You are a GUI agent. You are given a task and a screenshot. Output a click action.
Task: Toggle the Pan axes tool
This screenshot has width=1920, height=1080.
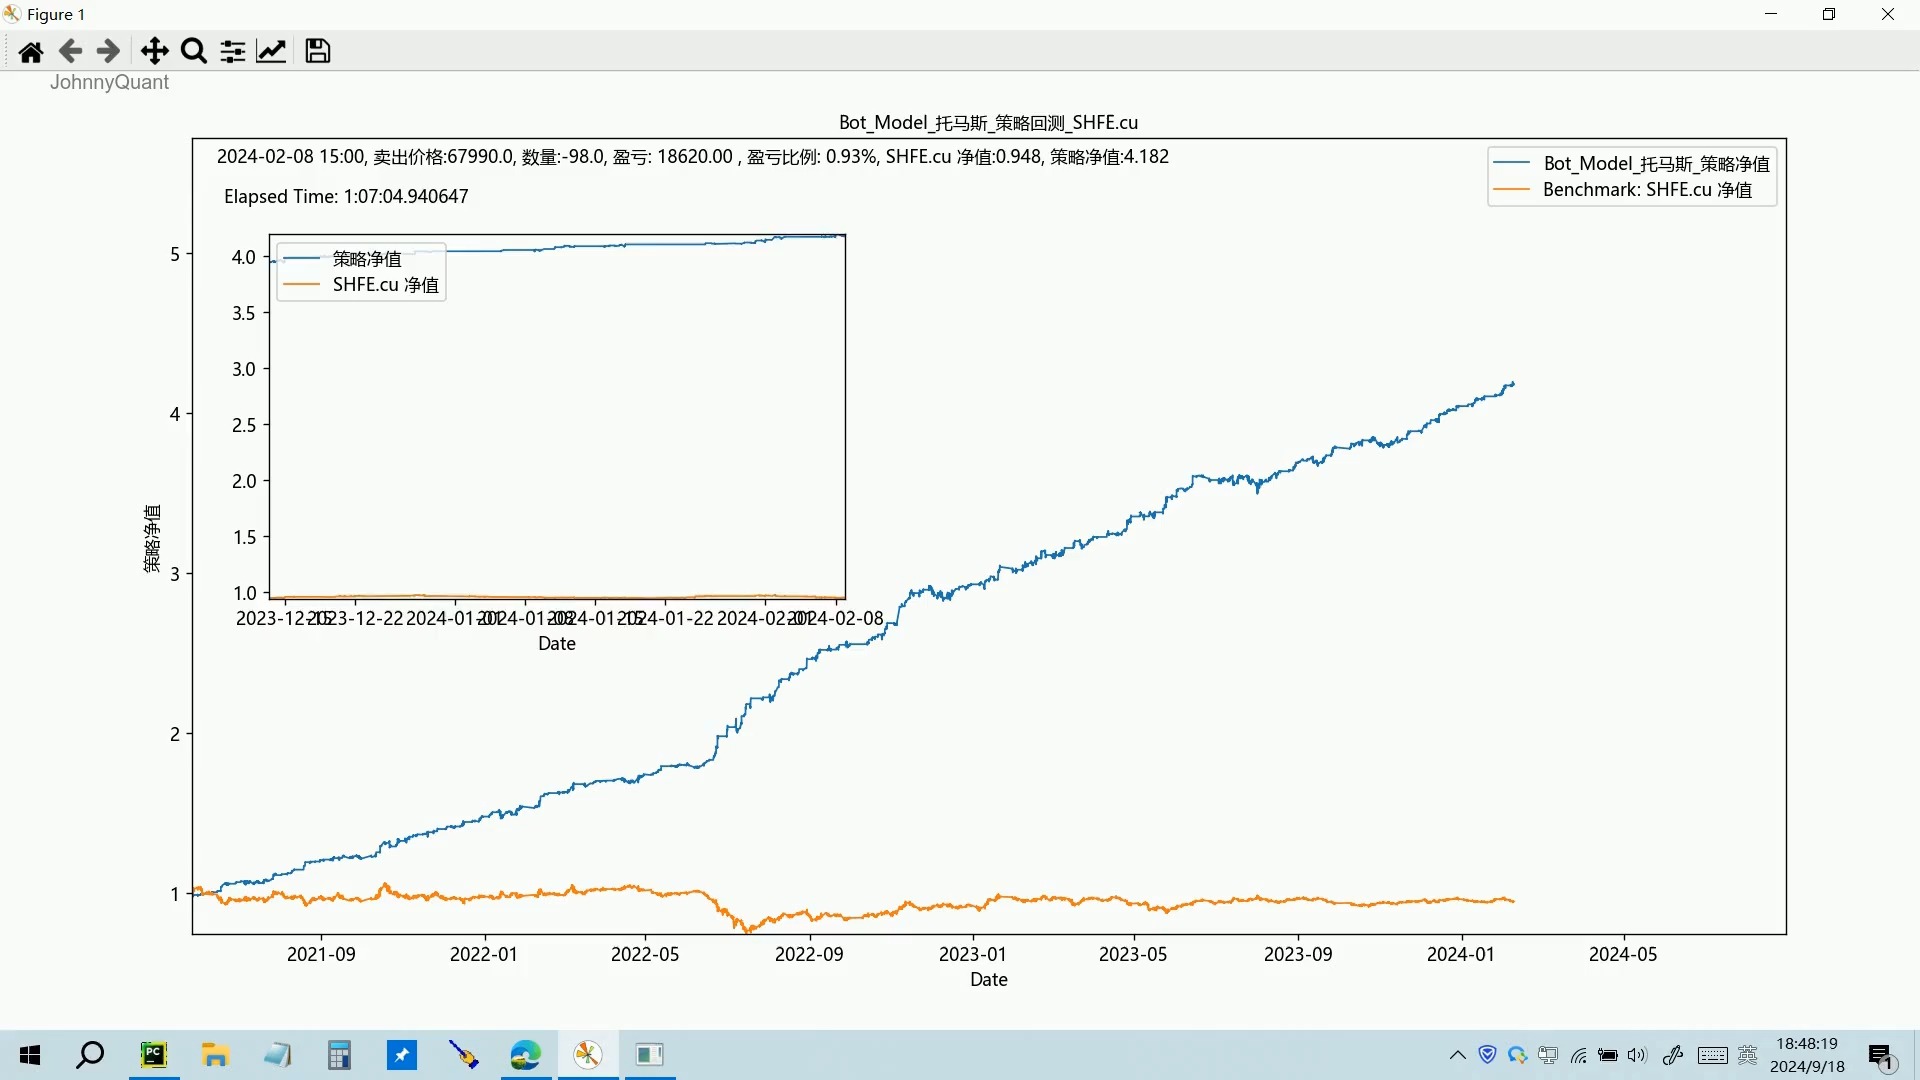click(154, 51)
